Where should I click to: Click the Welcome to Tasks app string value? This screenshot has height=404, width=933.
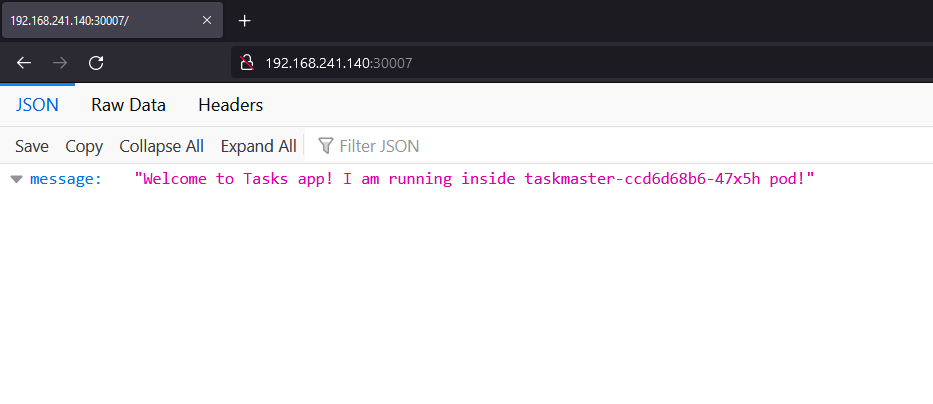pyautogui.click(x=474, y=179)
